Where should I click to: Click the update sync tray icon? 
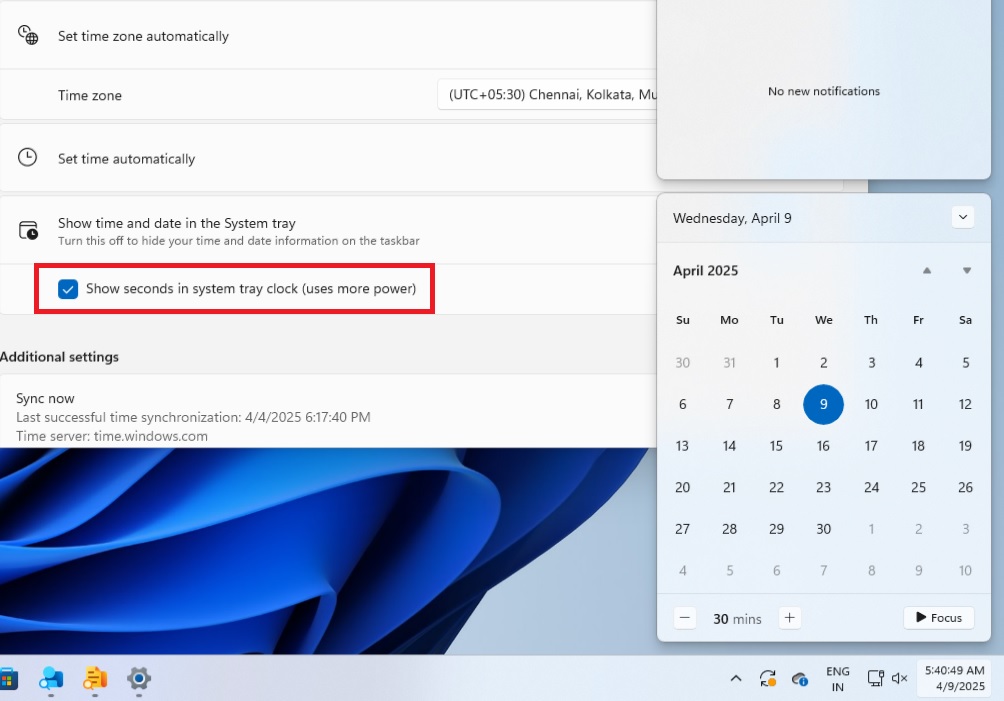[x=768, y=679]
